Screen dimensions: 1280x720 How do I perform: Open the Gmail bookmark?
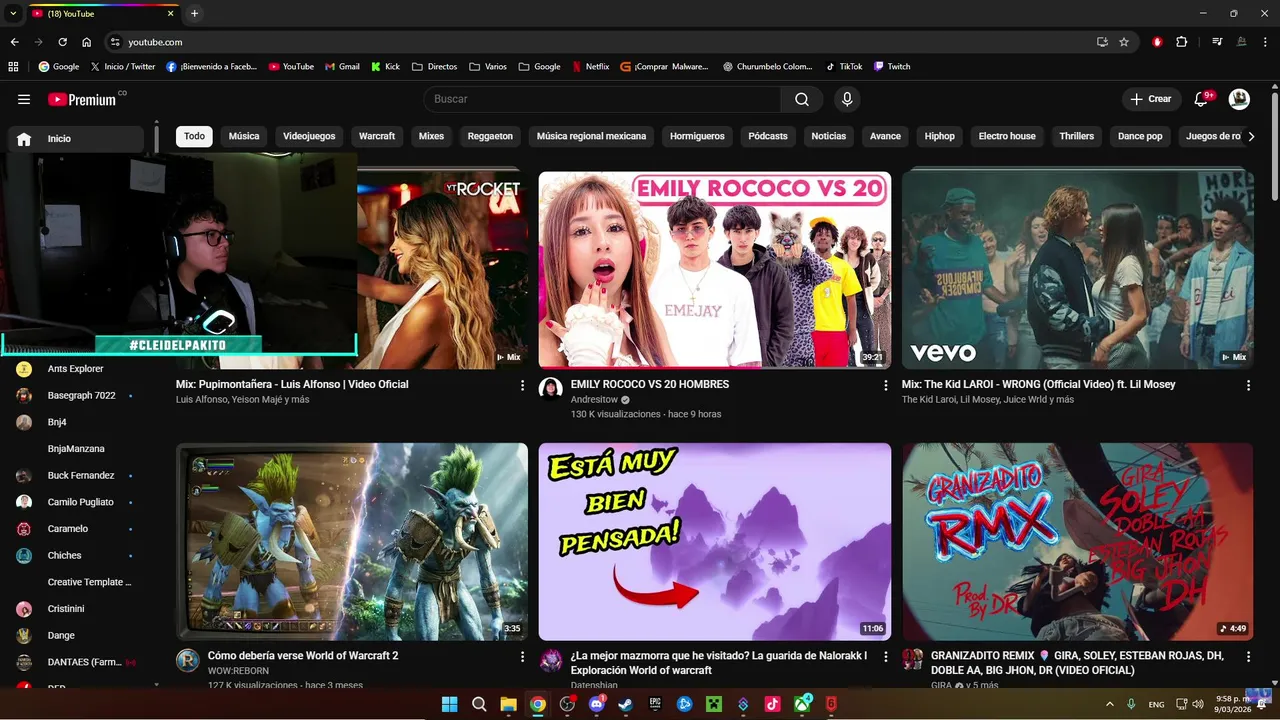point(341,67)
